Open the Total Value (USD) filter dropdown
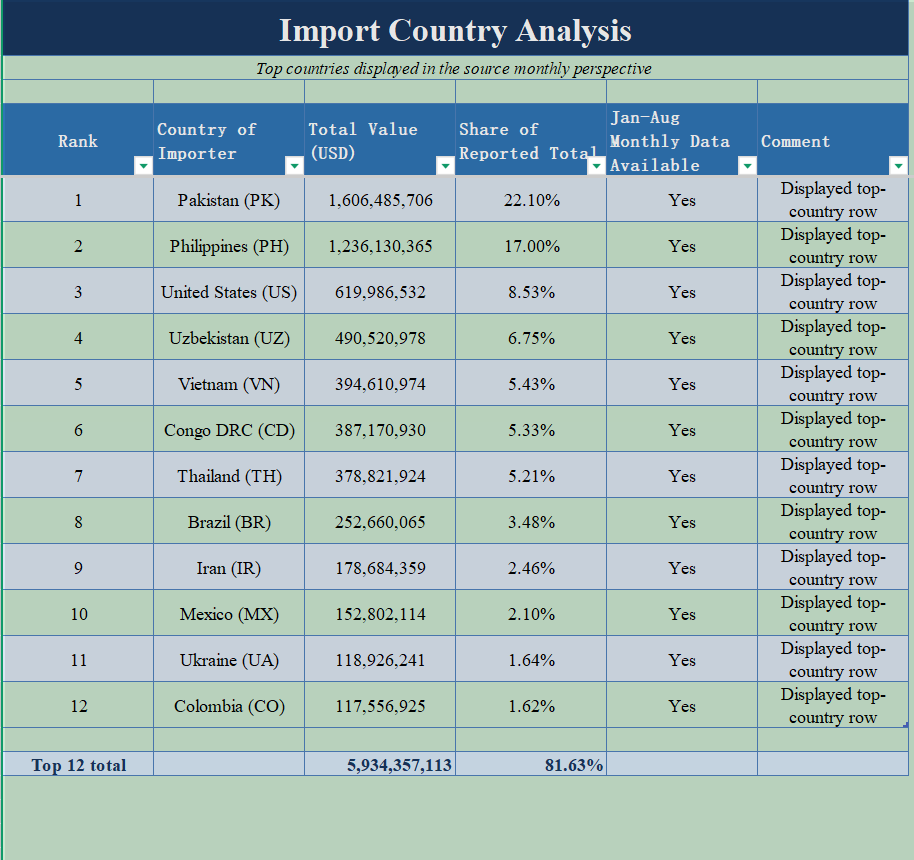 click(445, 166)
